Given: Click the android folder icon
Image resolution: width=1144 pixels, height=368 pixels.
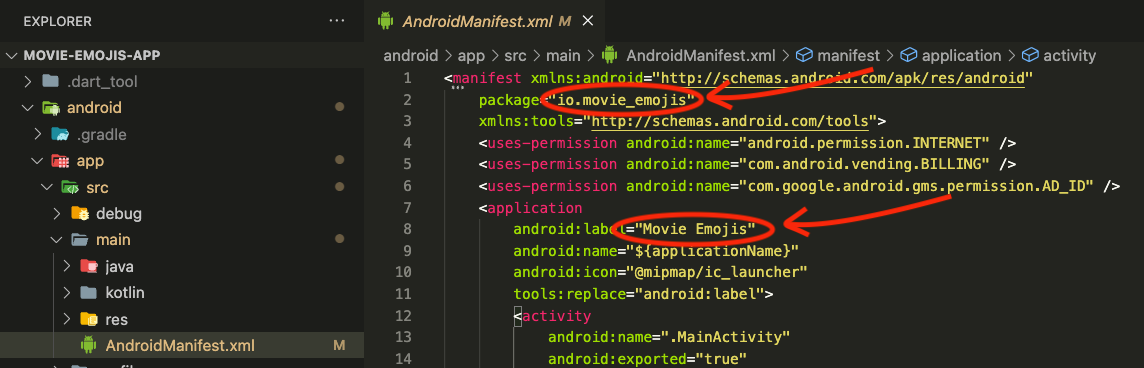Looking at the screenshot, I should point(50,108).
